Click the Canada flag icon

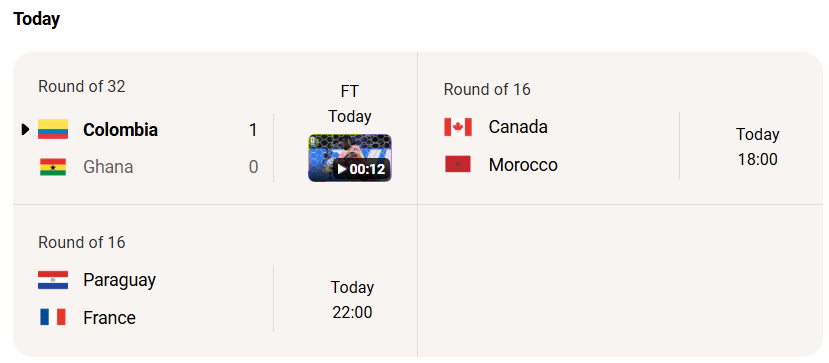click(x=458, y=127)
